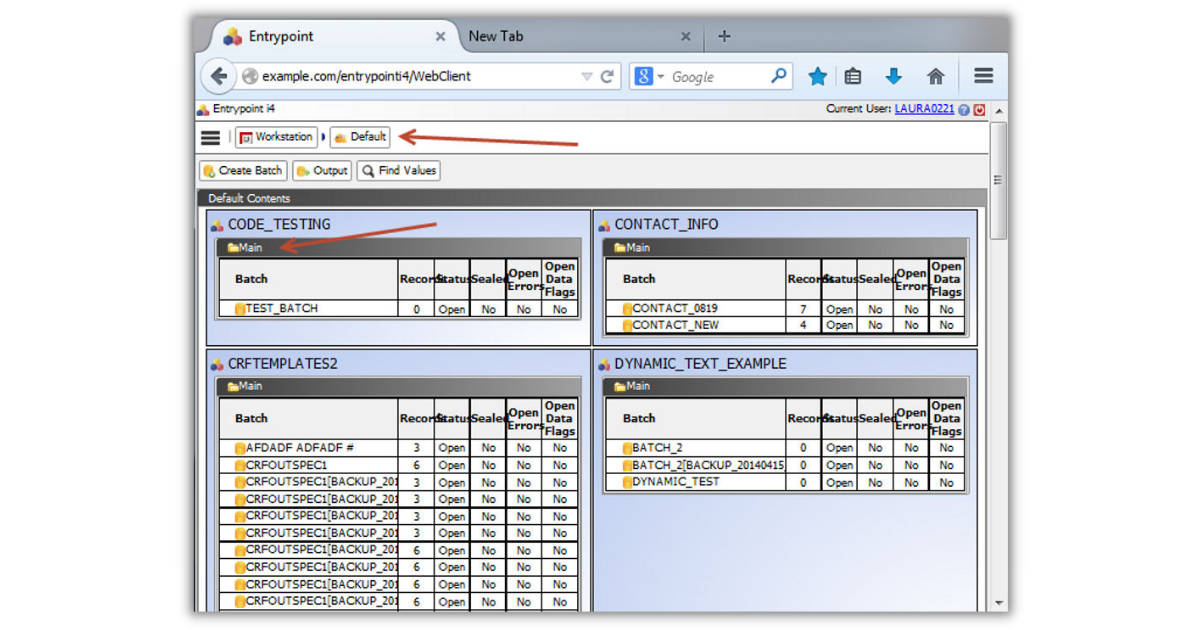
Task: Expand the URL bar dropdown arrow
Action: [x=586, y=75]
